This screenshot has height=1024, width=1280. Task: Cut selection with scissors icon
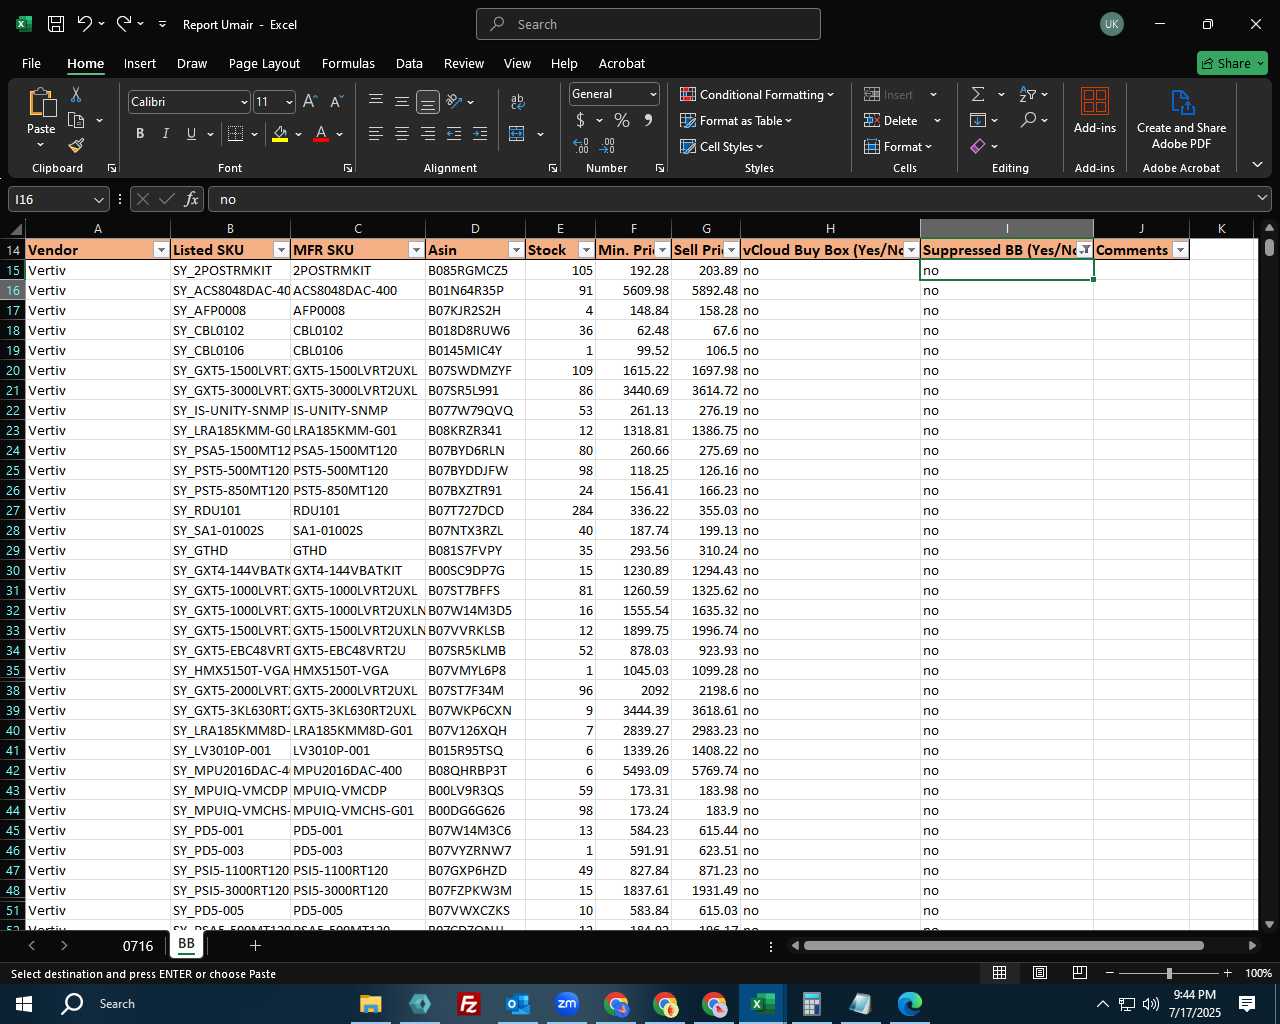76,94
